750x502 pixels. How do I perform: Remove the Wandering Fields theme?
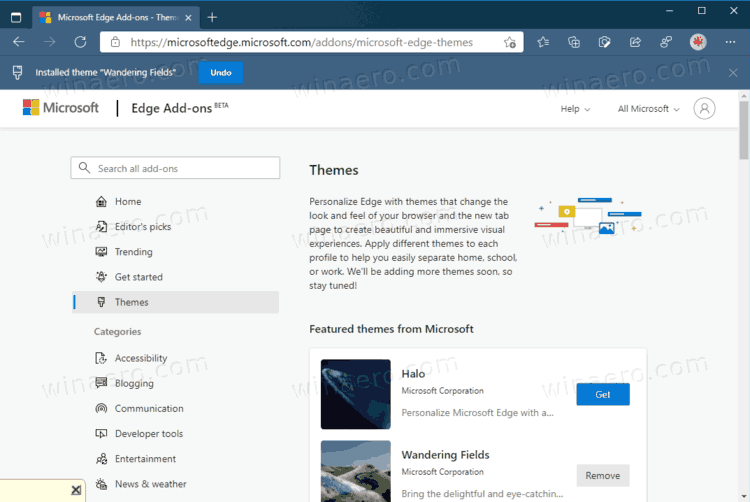click(x=603, y=476)
